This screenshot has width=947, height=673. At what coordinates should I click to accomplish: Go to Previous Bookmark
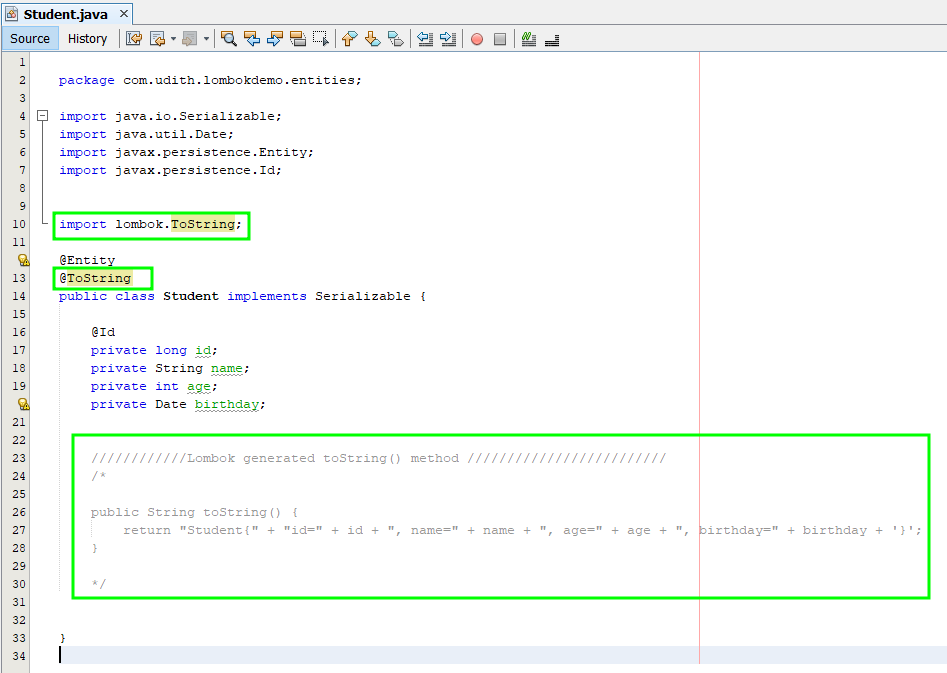coord(348,38)
